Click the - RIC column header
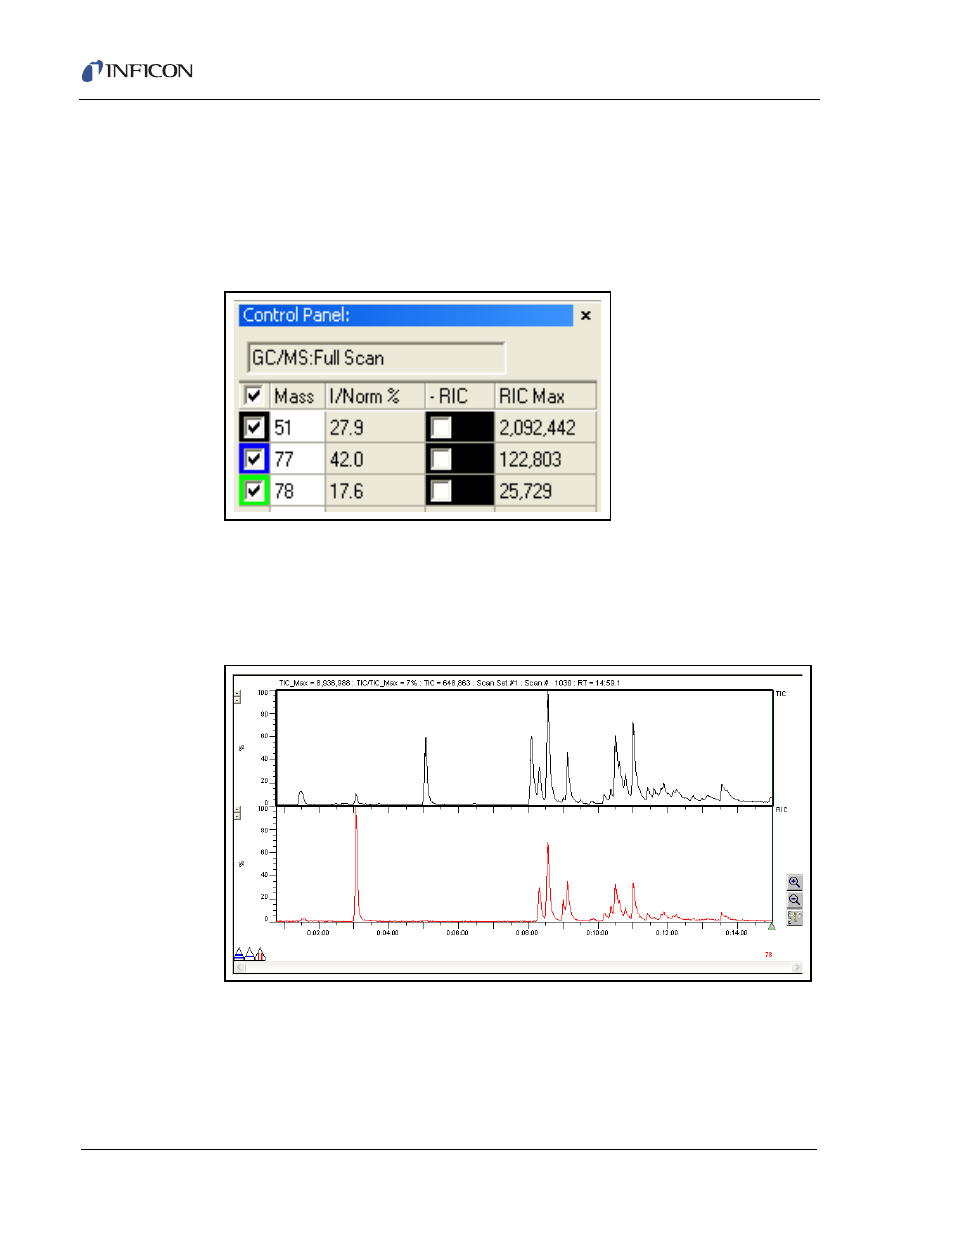The height and width of the screenshot is (1235, 954). click(460, 396)
